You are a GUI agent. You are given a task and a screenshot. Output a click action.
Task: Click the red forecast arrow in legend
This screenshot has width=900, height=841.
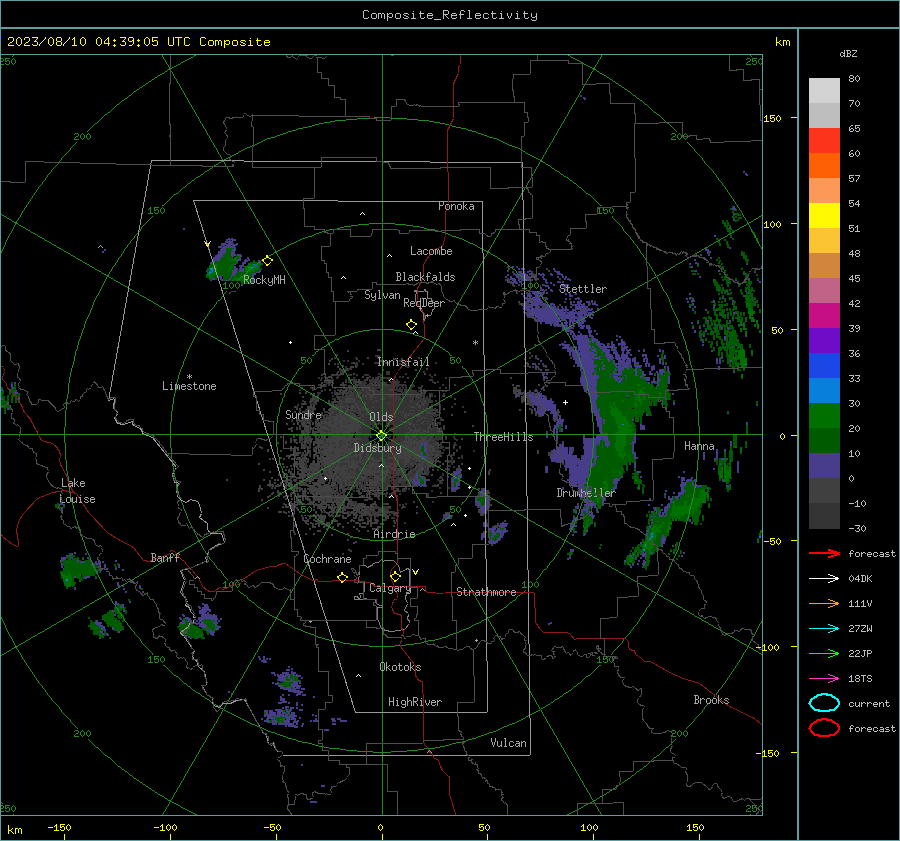[824, 553]
